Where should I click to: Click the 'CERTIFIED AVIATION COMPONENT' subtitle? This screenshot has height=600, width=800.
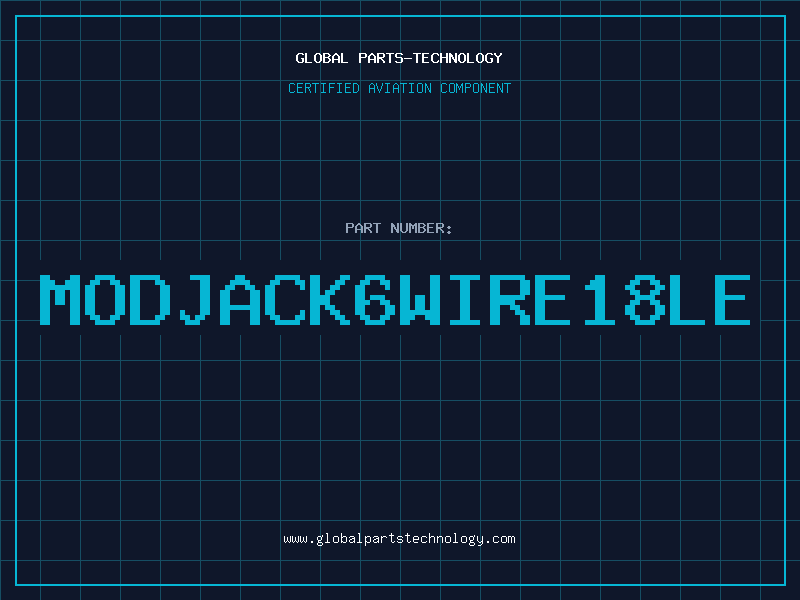click(x=399, y=88)
